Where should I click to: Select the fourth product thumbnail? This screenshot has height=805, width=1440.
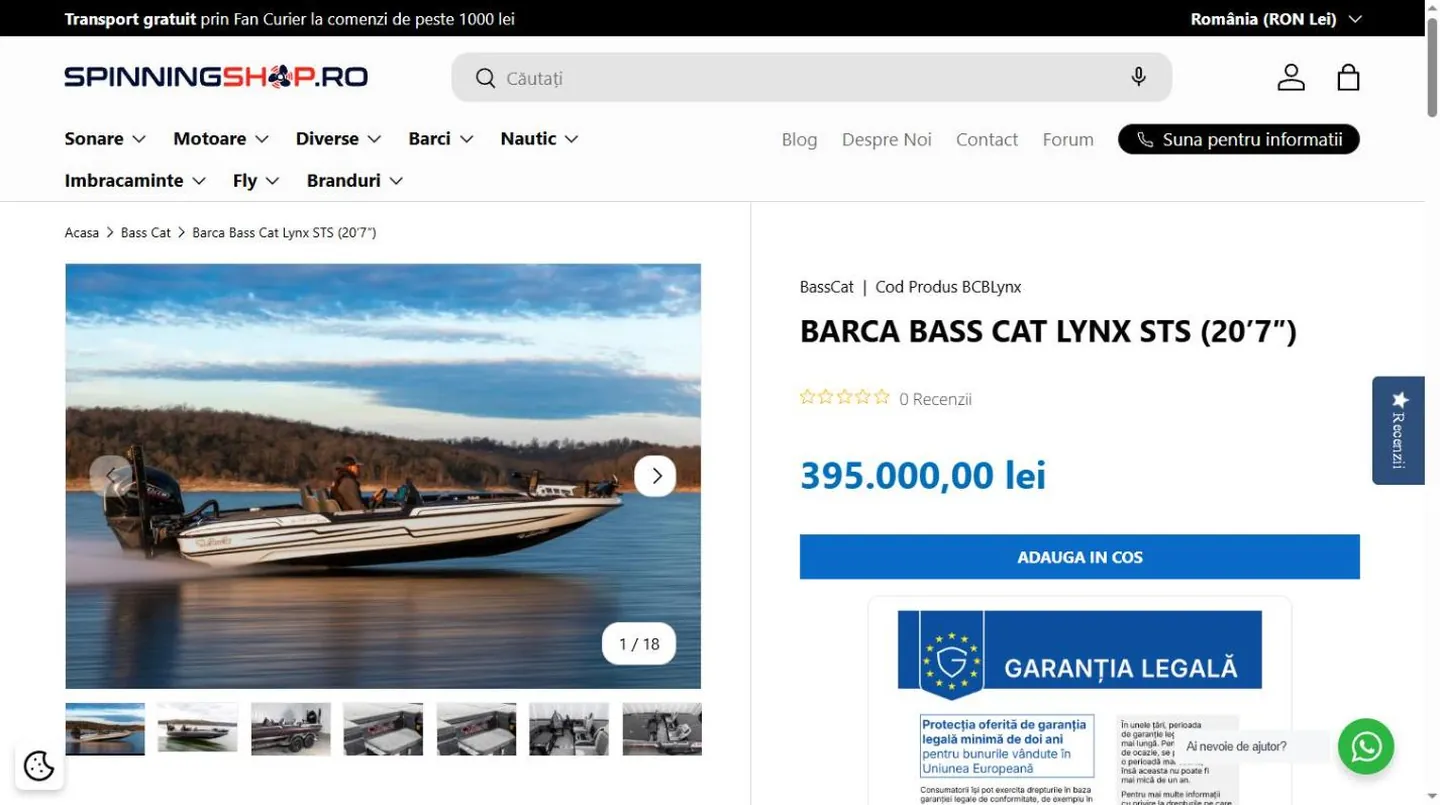(383, 729)
